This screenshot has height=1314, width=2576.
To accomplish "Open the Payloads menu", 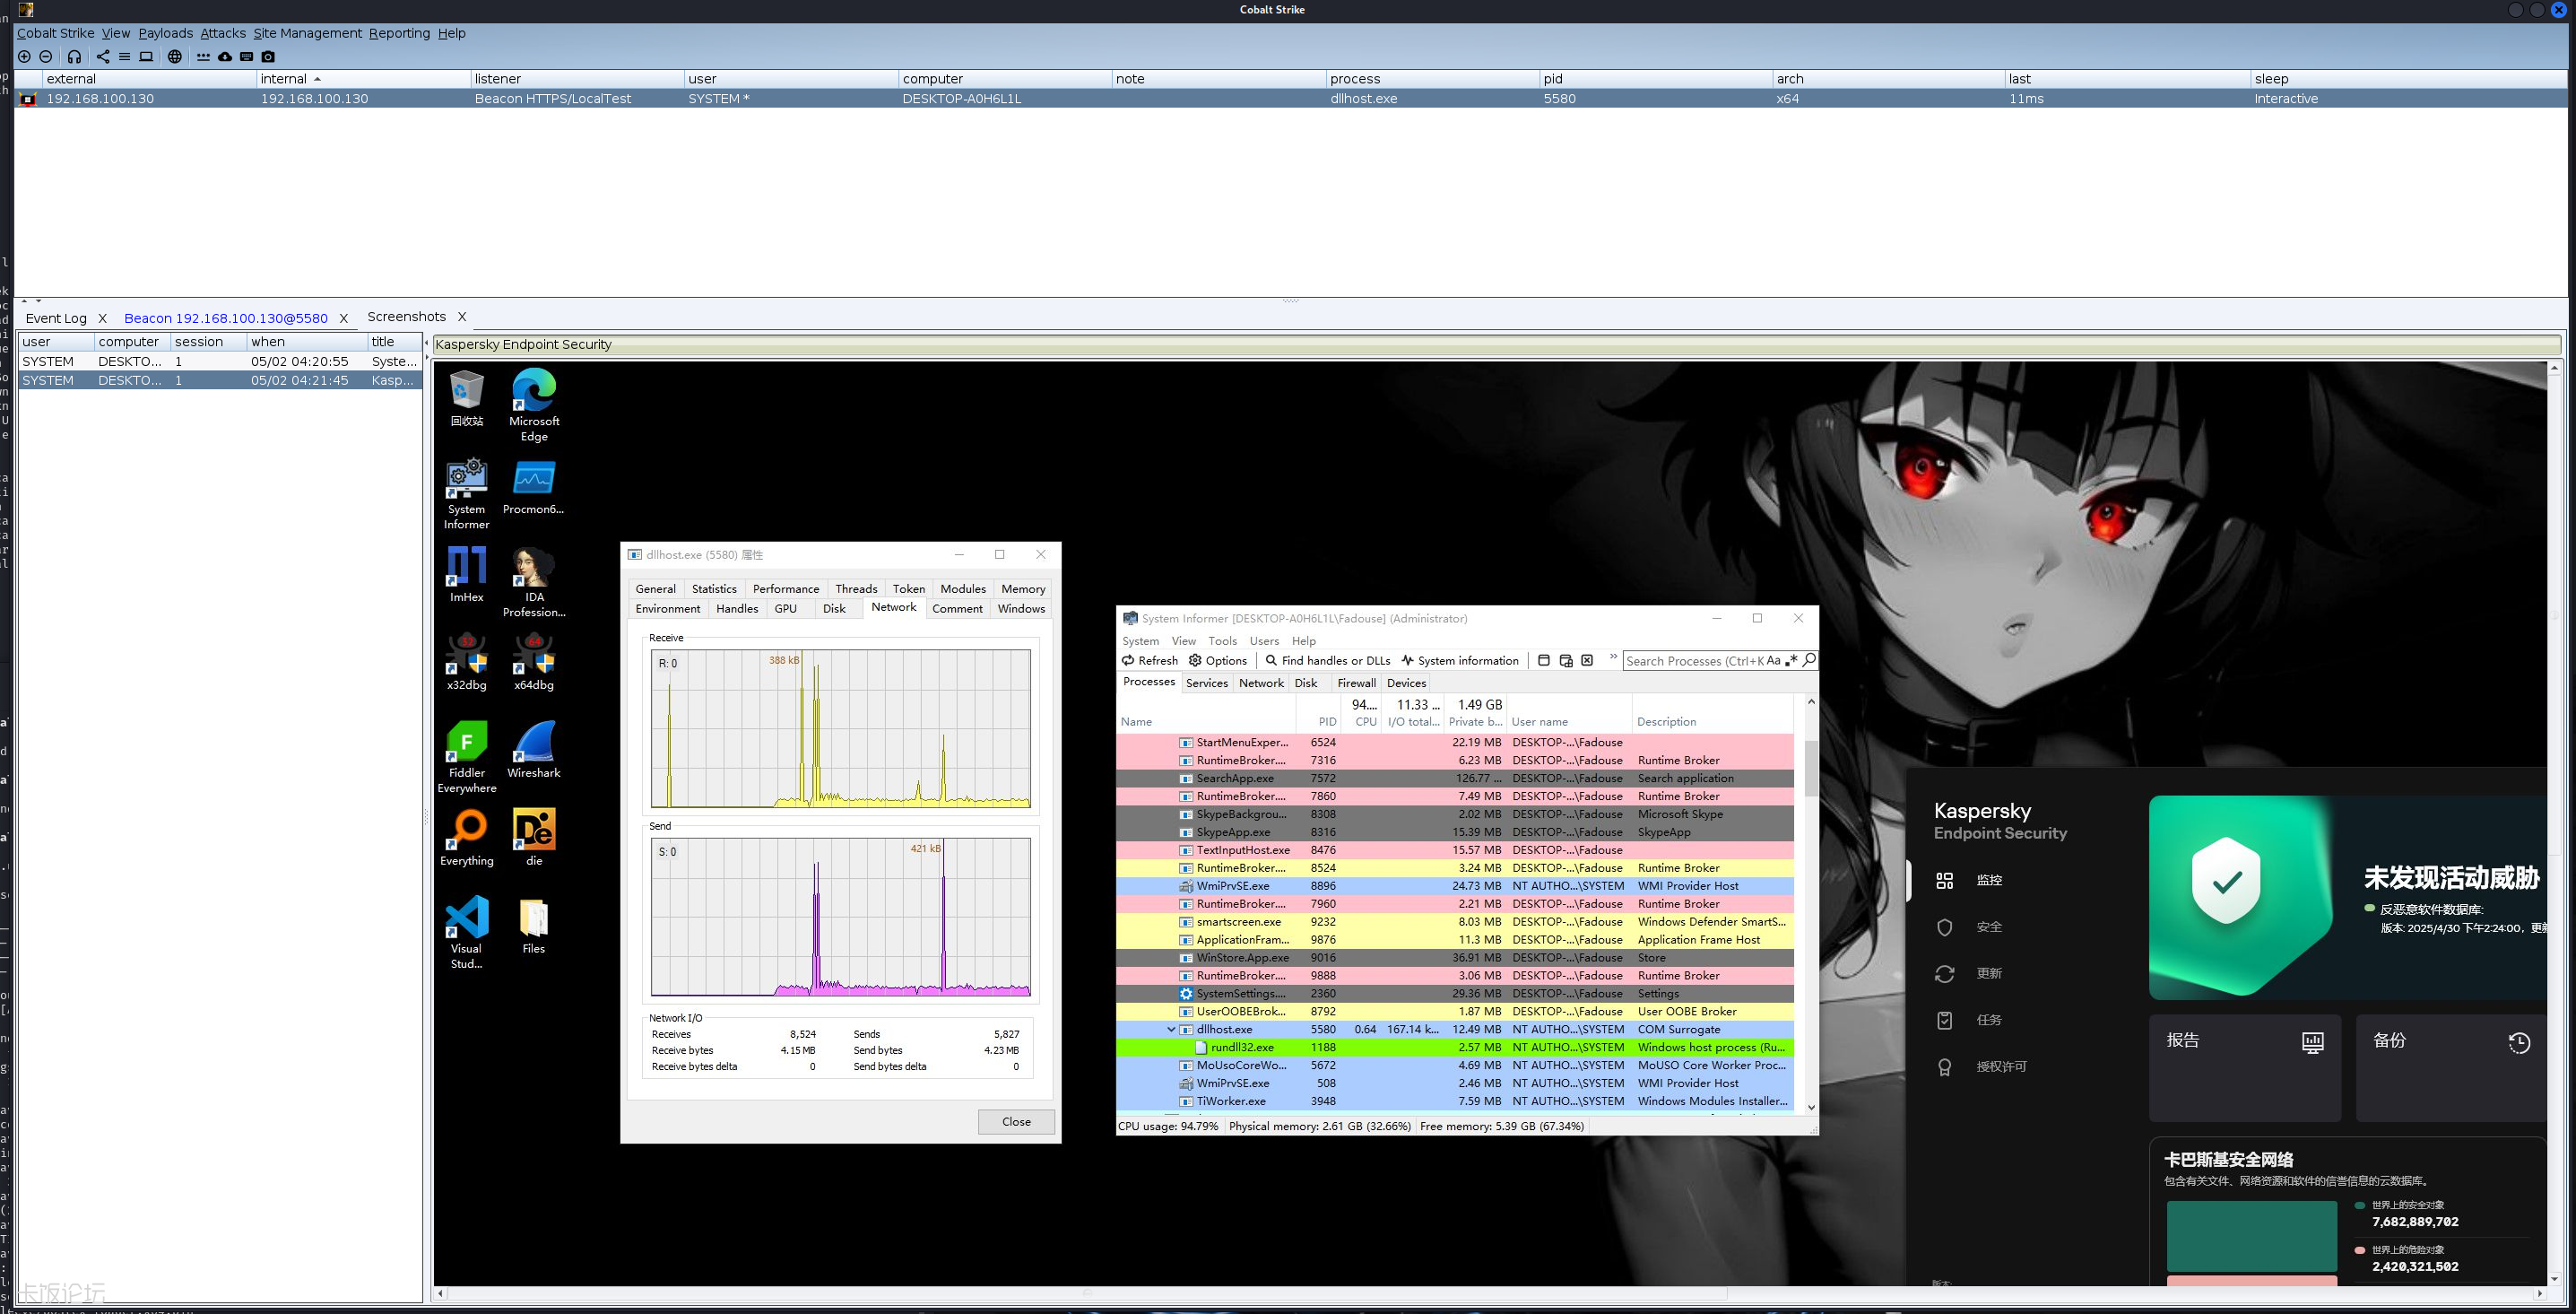I will [x=165, y=33].
